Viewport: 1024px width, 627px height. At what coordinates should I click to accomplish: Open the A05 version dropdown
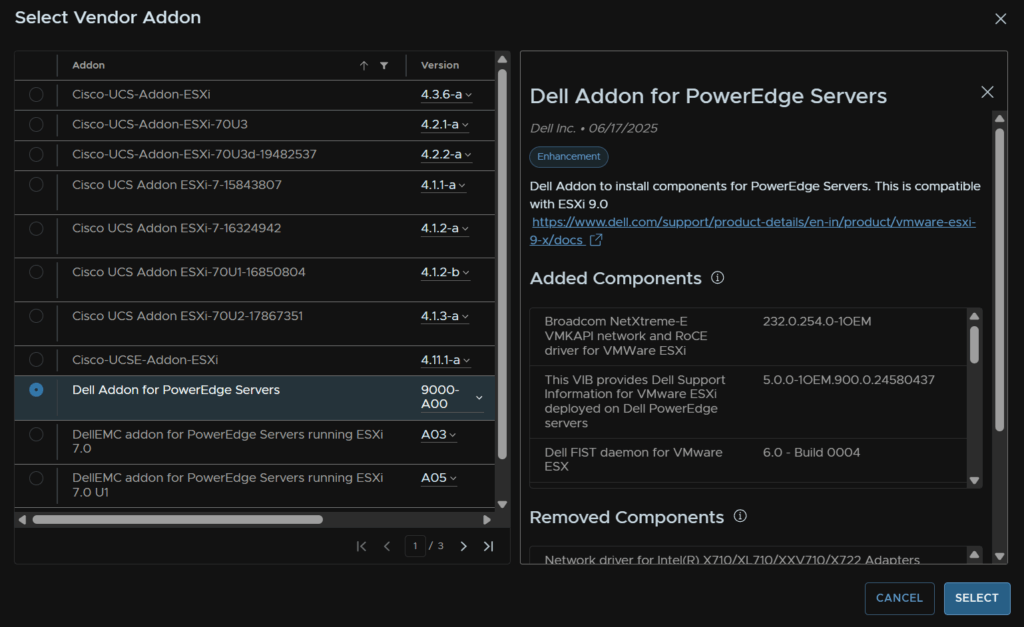pyautogui.click(x=438, y=478)
